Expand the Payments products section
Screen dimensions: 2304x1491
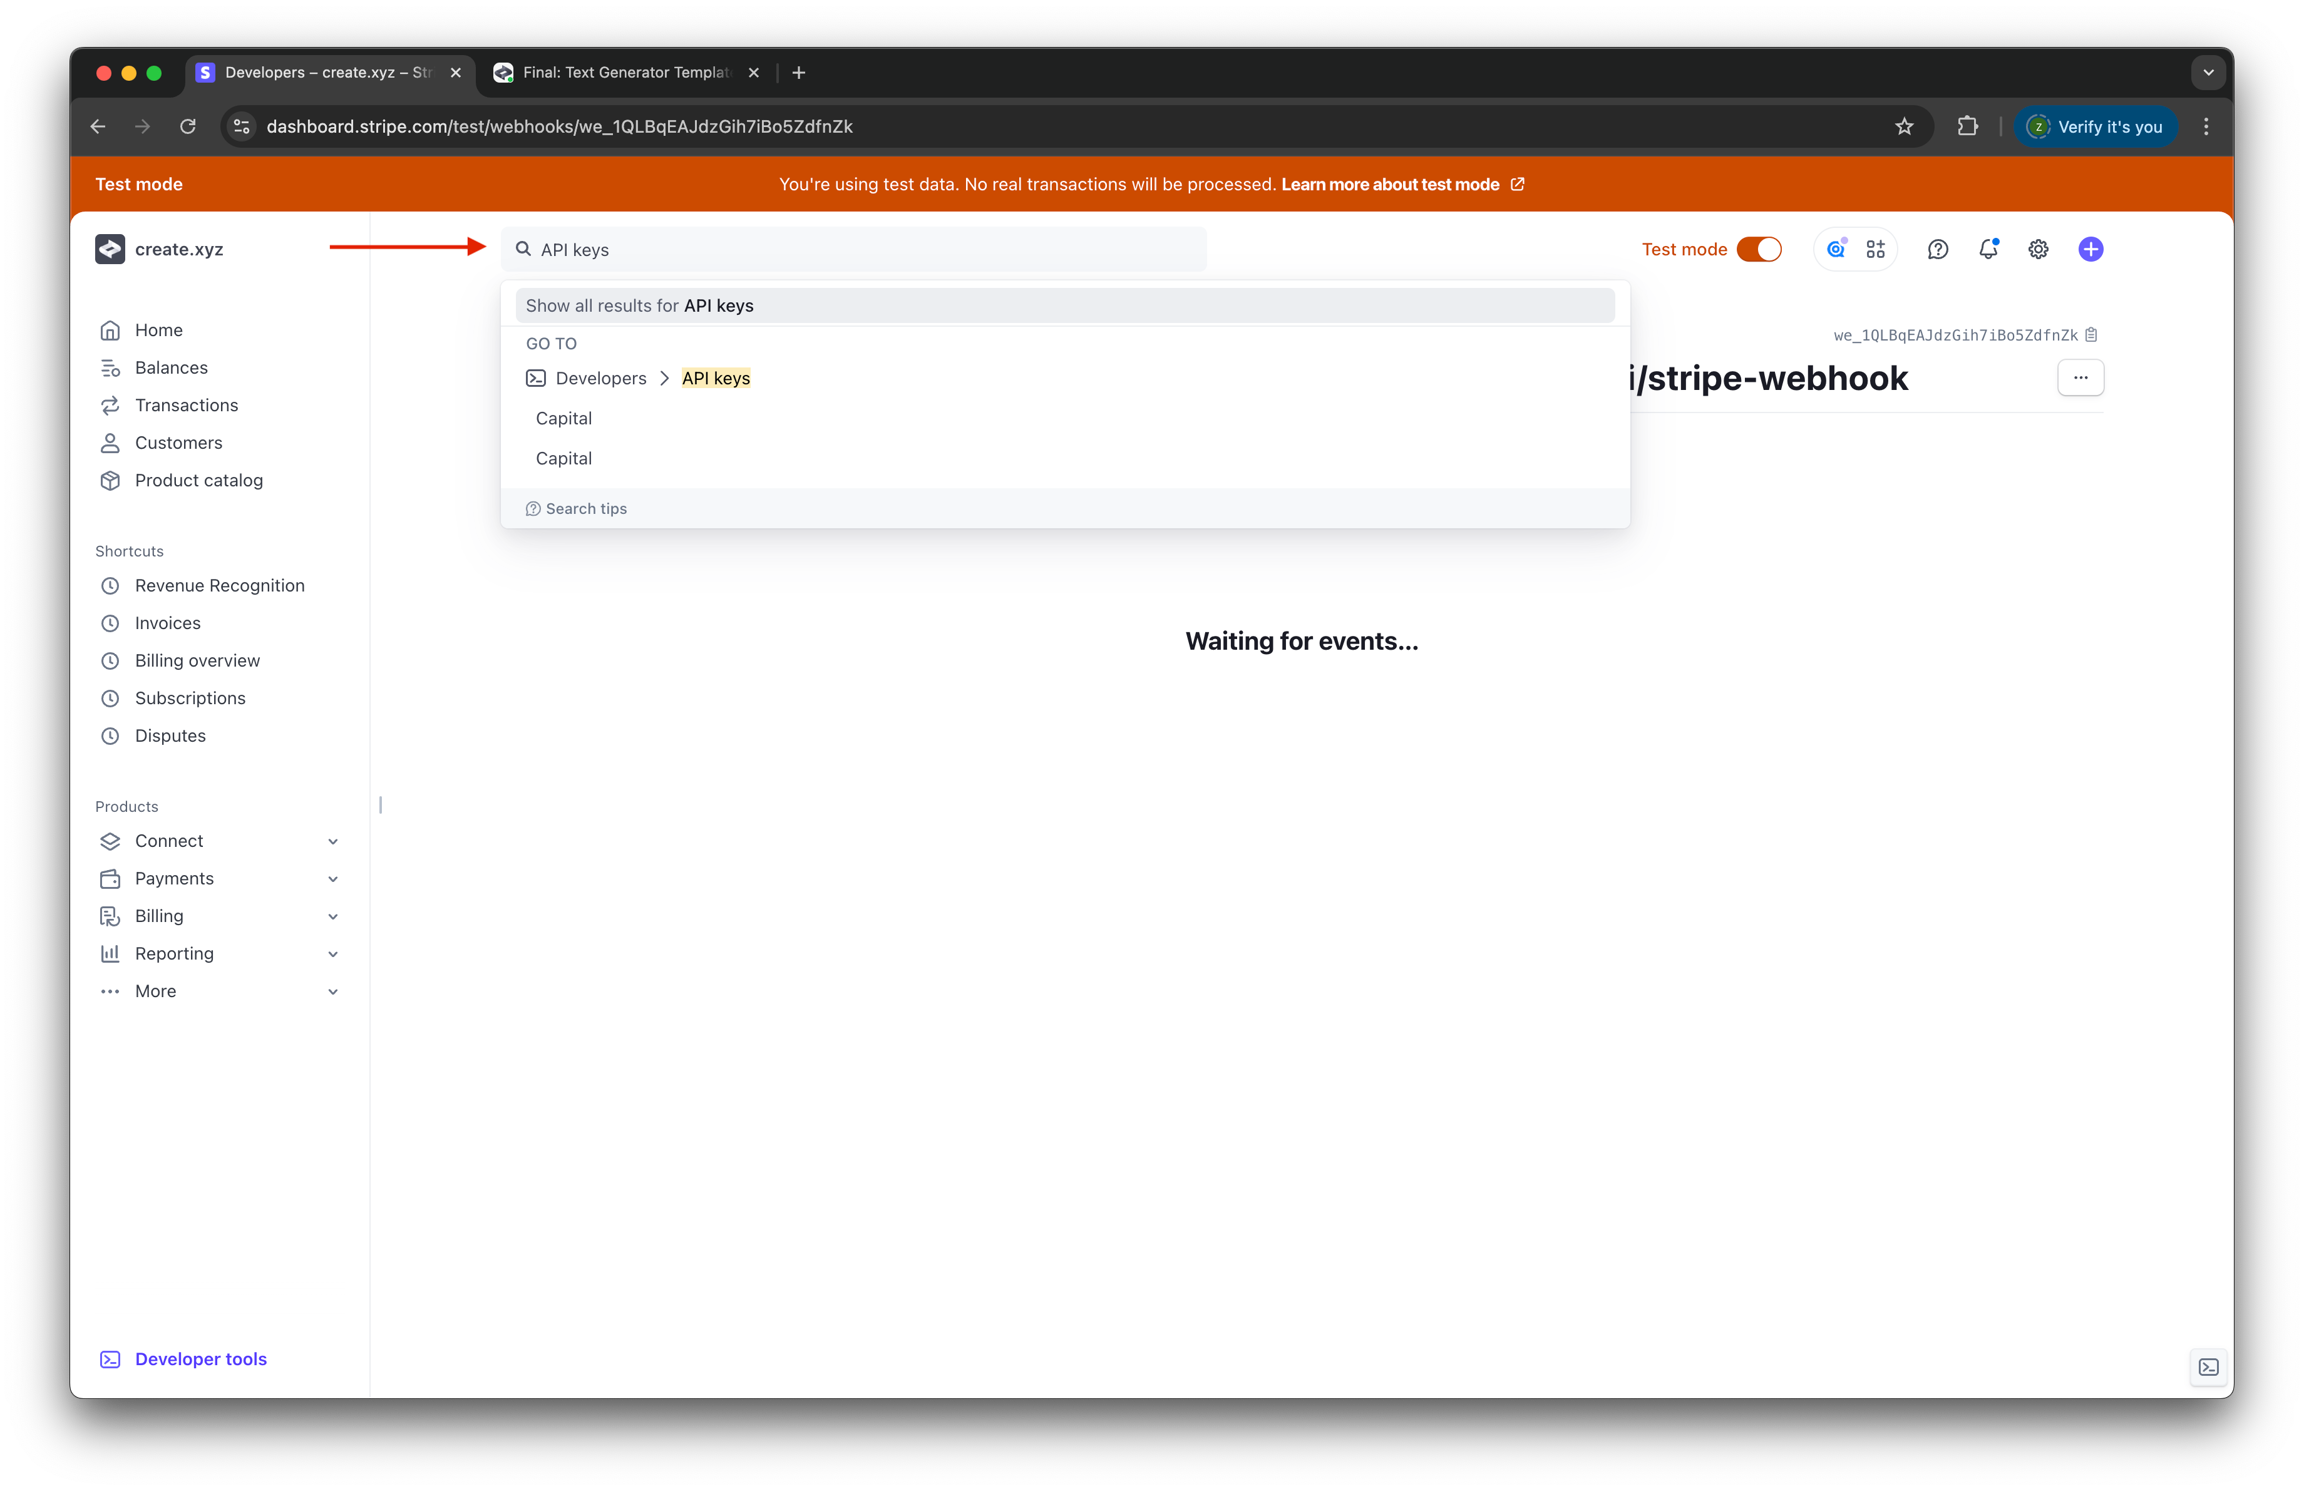coord(333,879)
